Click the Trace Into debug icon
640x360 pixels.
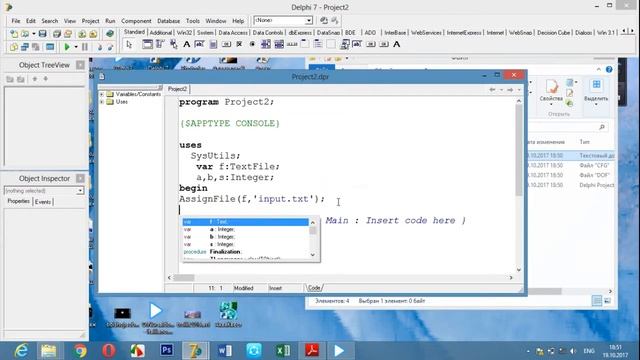(x=100, y=47)
